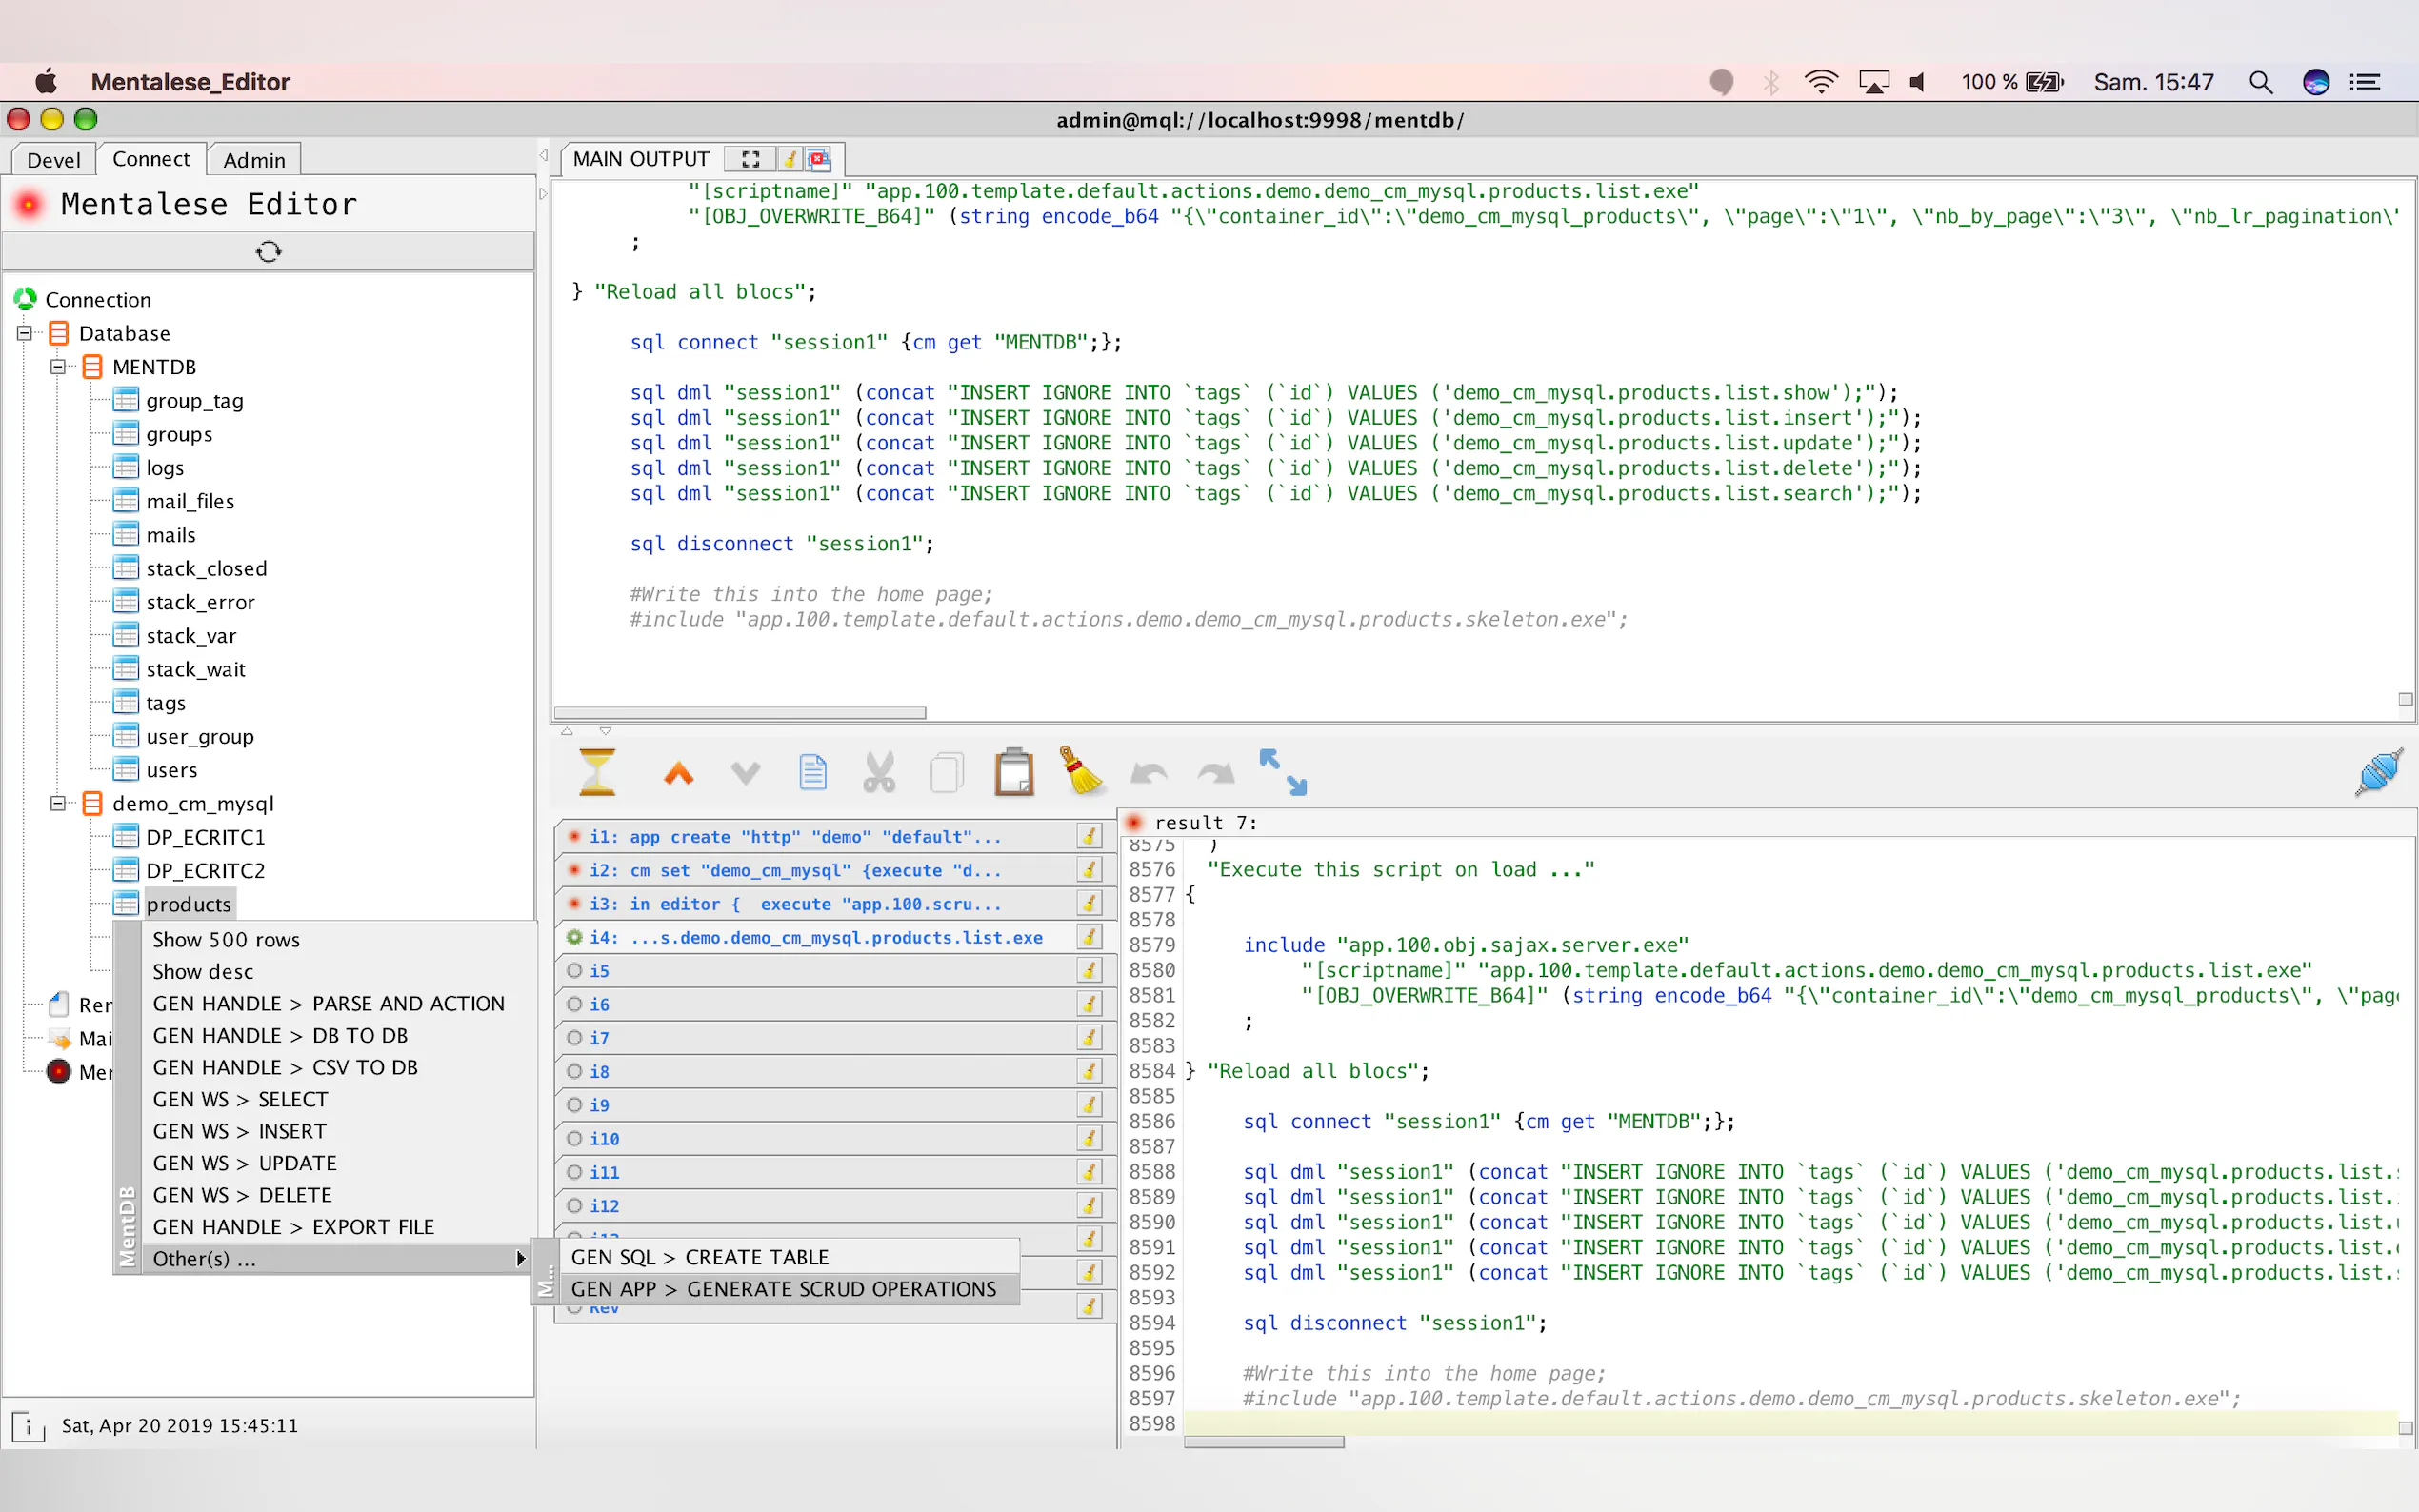This screenshot has height=1512, width=2419.
Task: Click the hourglass history icon
Action: pyautogui.click(x=597, y=772)
